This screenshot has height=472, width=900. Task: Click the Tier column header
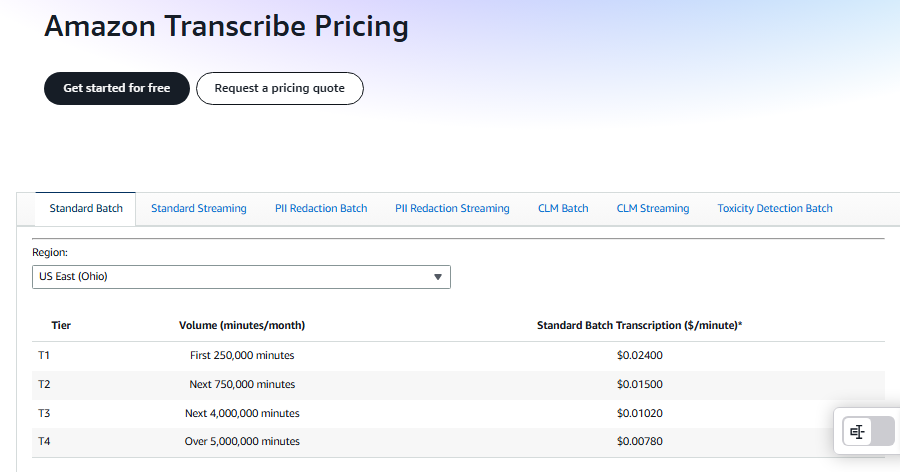tap(61, 325)
